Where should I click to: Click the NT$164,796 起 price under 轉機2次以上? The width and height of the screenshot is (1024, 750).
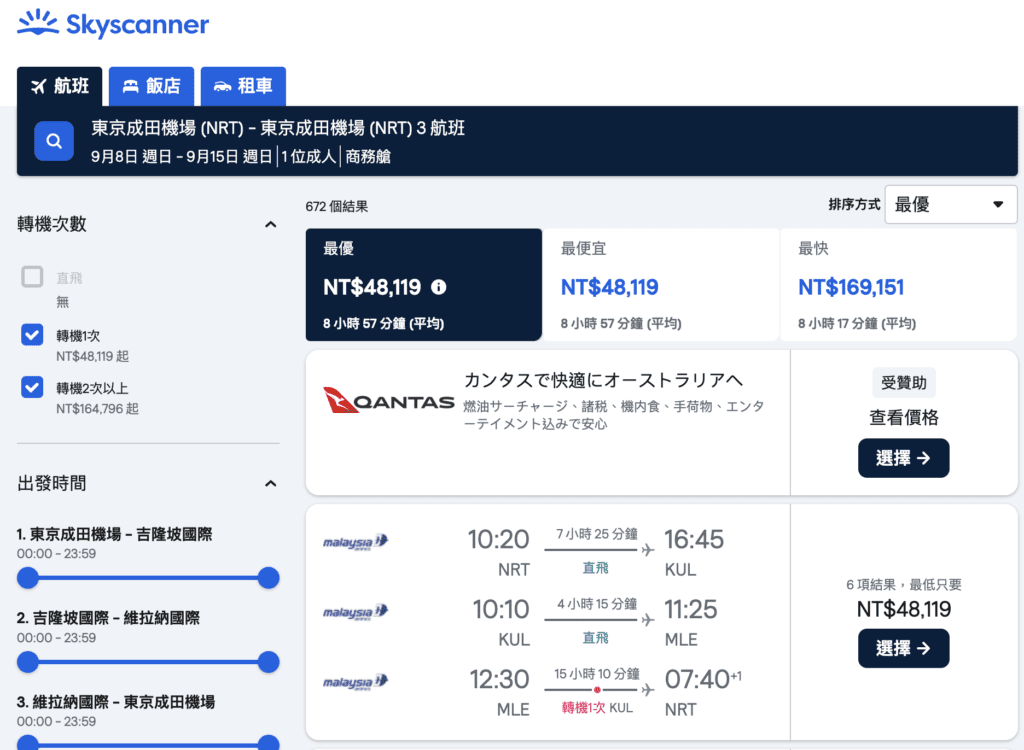click(x=97, y=408)
